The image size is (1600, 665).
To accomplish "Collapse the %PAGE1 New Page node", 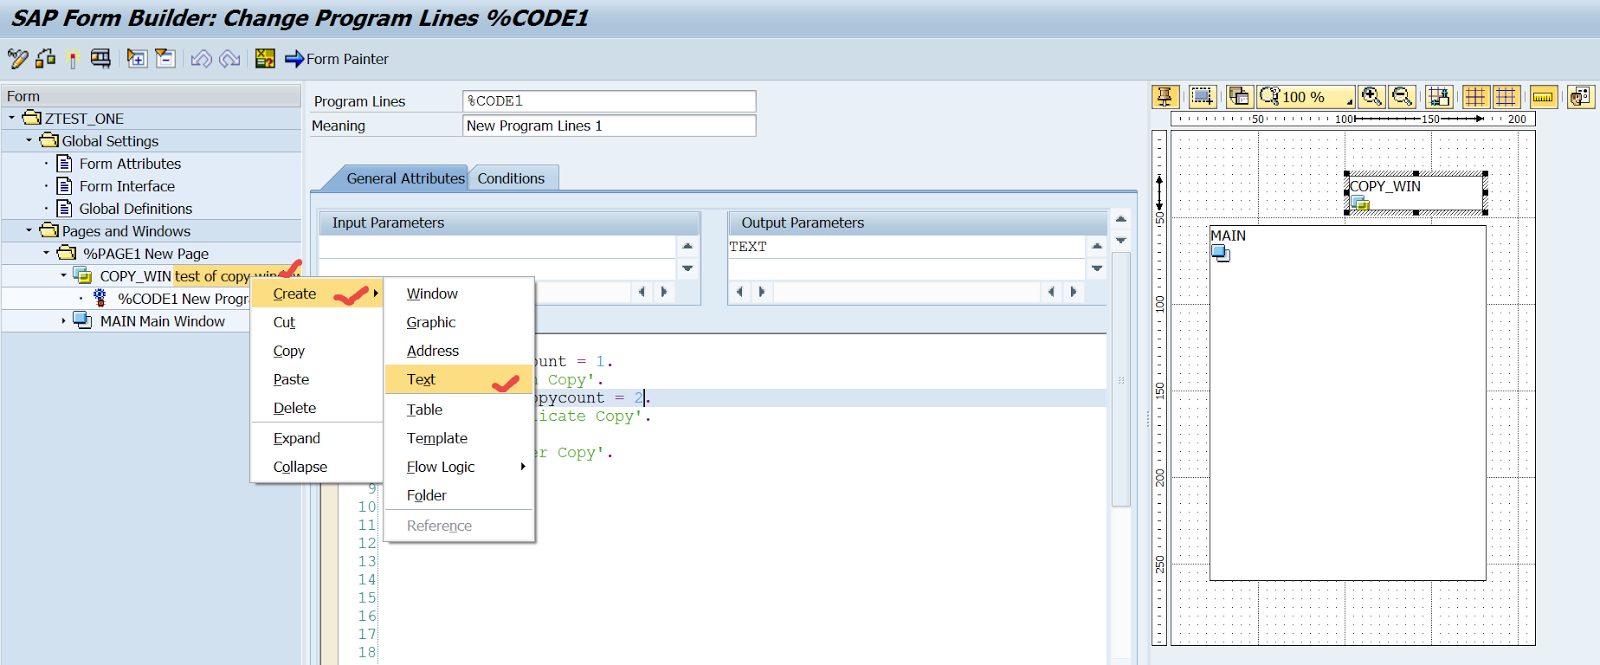I will click(x=46, y=253).
